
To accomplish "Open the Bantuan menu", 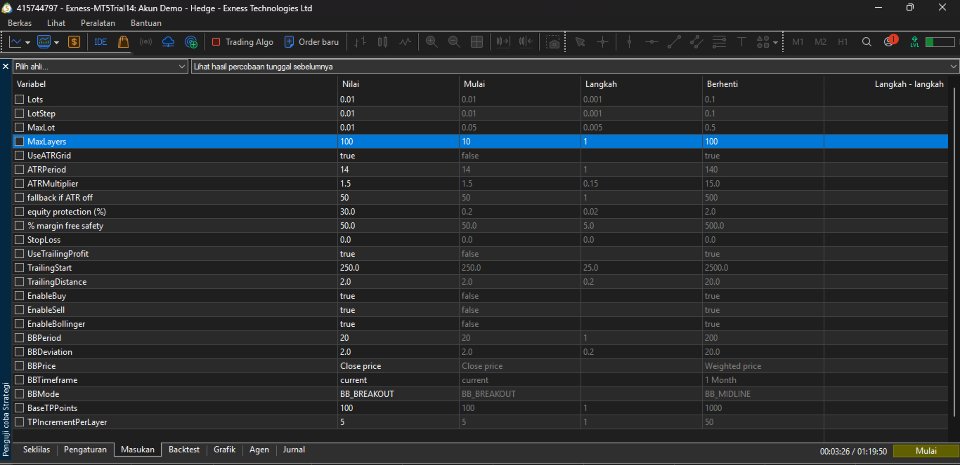I will pos(146,23).
